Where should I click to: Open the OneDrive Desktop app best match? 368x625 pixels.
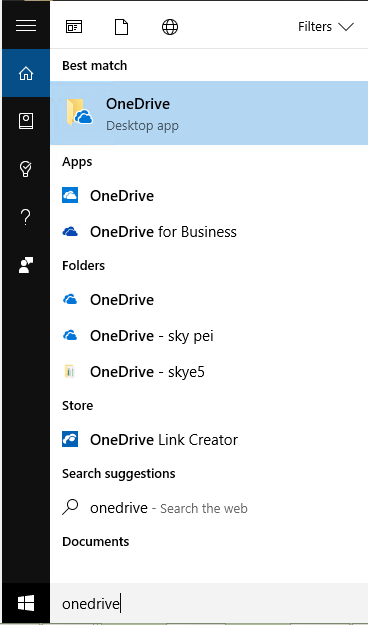(209, 113)
